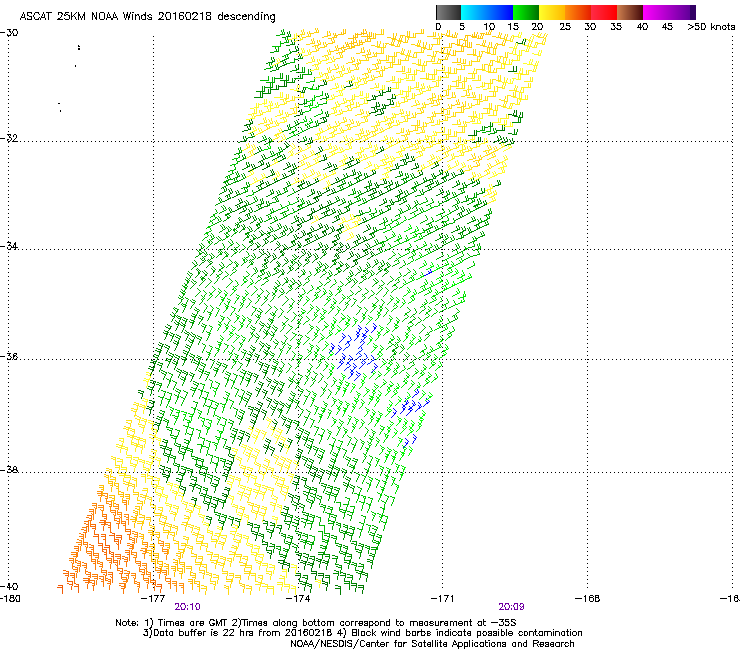The height and width of the screenshot is (650, 740).
Task: Click the '35' label under the color bar
Action: [x=616, y=27]
